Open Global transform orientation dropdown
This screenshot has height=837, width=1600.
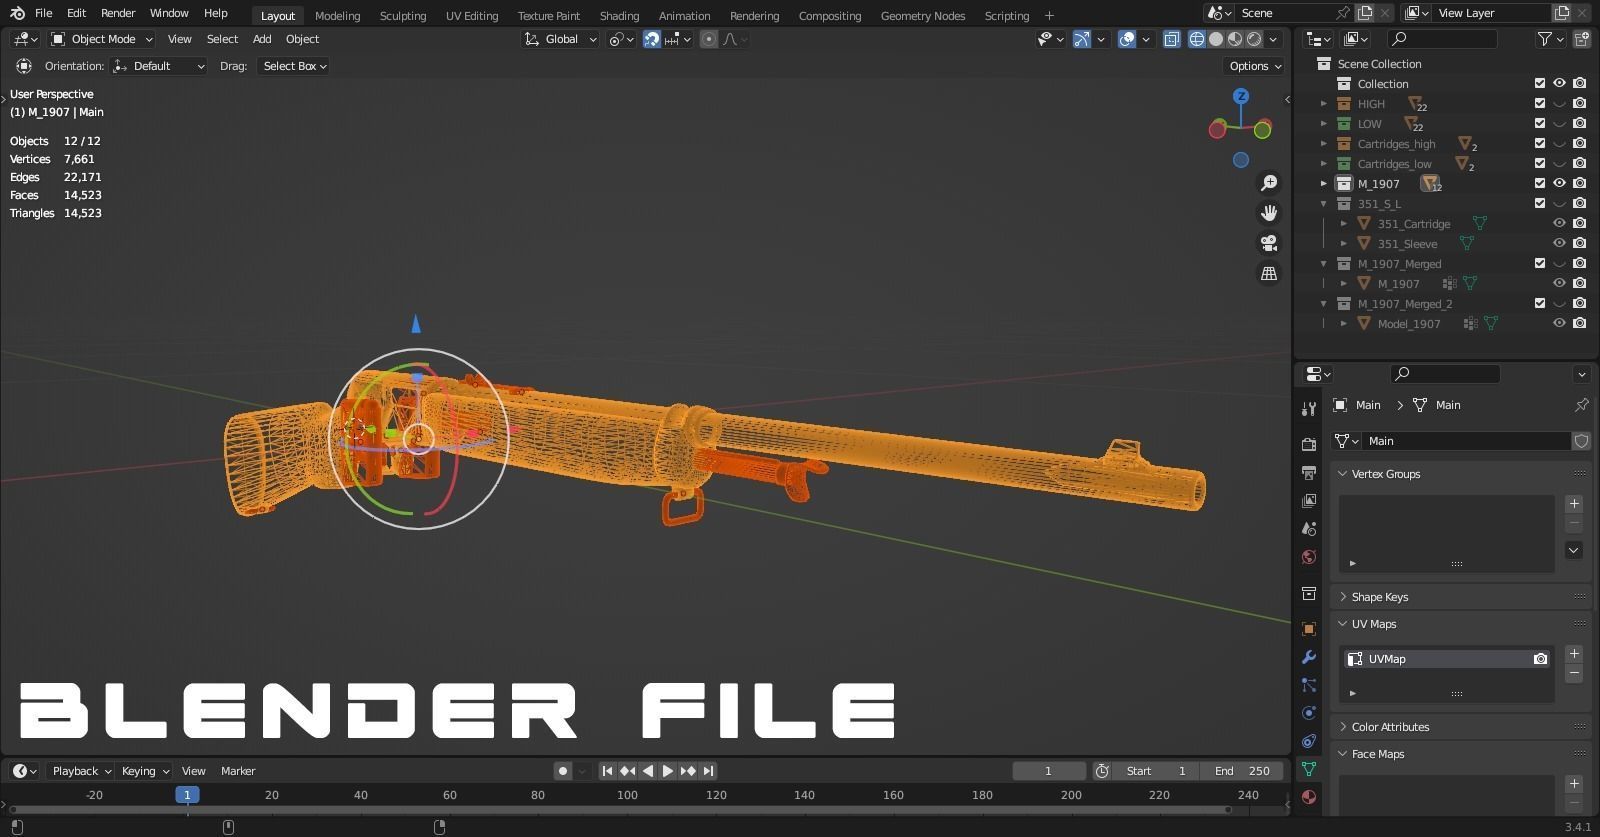pyautogui.click(x=561, y=39)
